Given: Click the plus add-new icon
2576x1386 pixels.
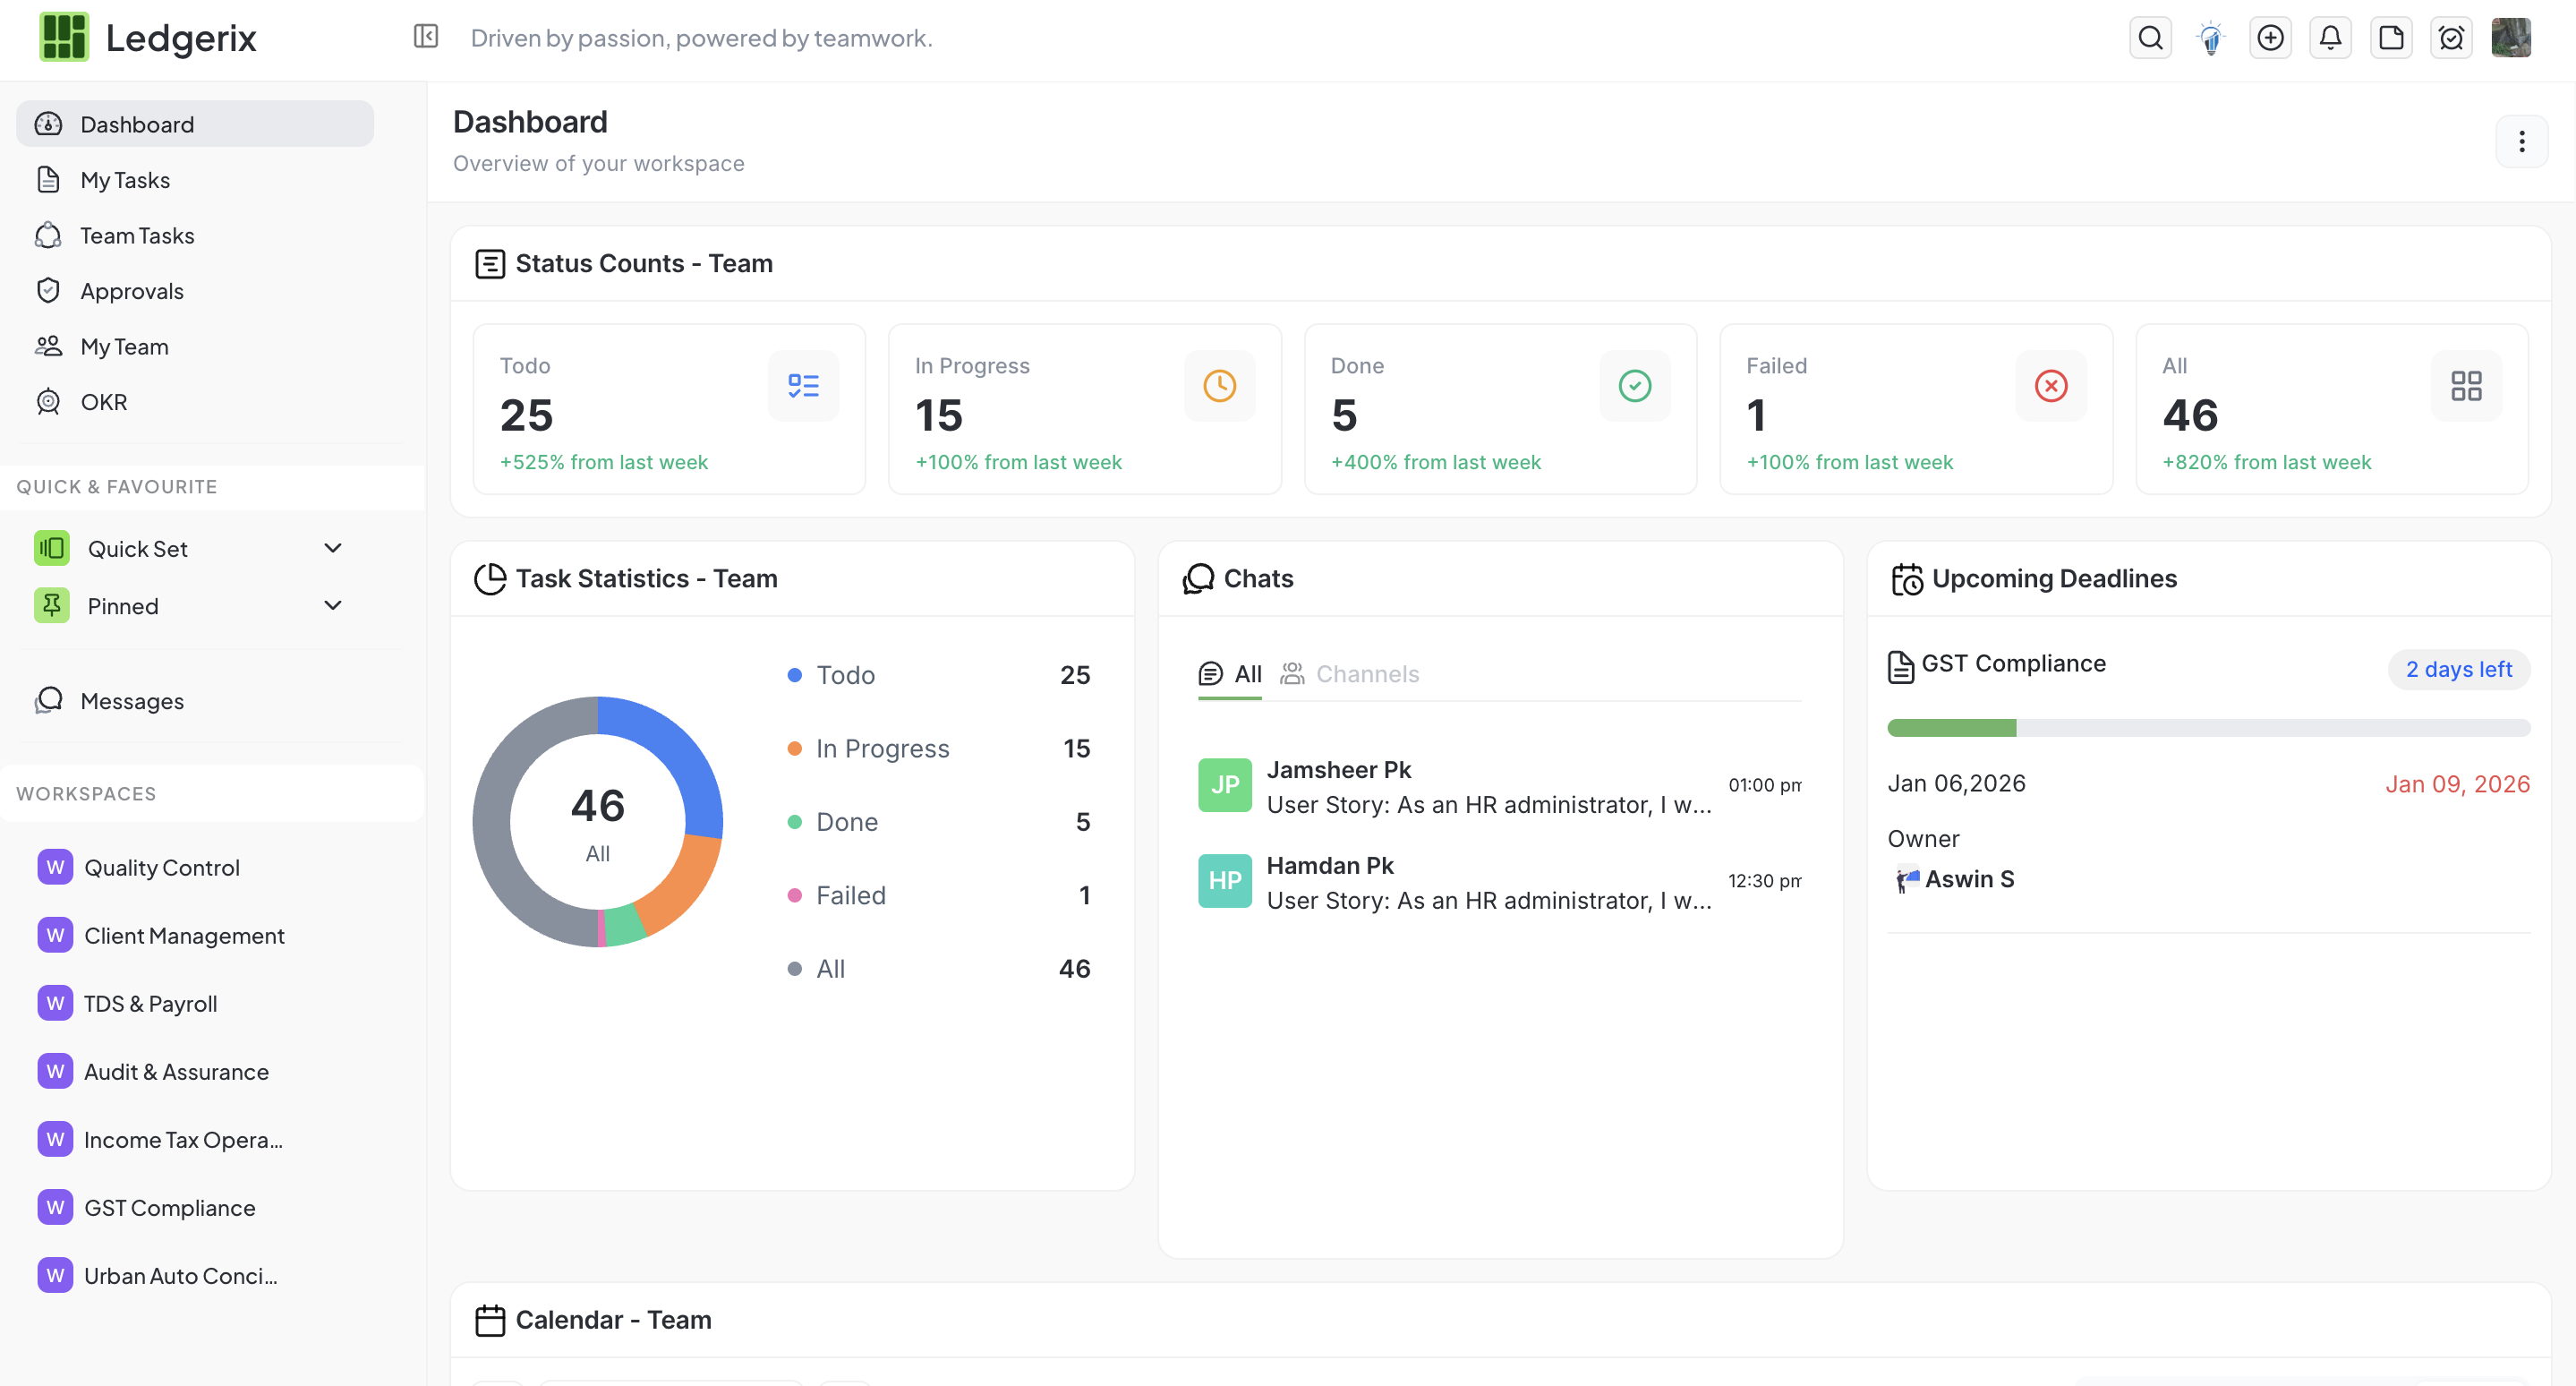Looking at the screenshot, I should (x=2270, y=38).
